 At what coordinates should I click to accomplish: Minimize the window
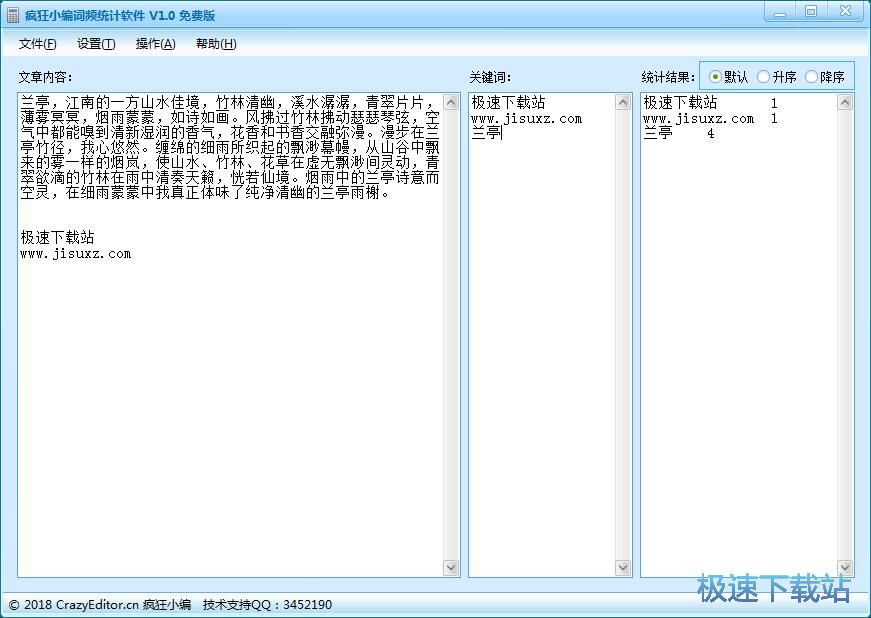pos(780,12)
